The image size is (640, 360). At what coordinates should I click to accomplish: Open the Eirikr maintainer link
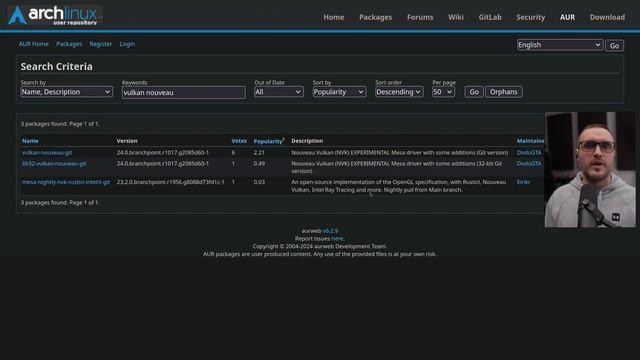tap(523, 182)
